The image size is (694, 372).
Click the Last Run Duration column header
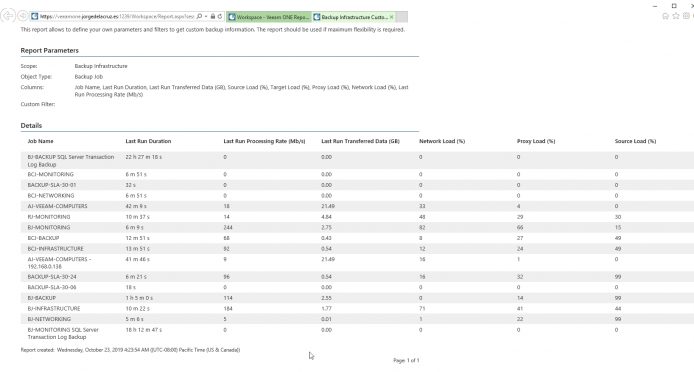(x=148, y=141)
